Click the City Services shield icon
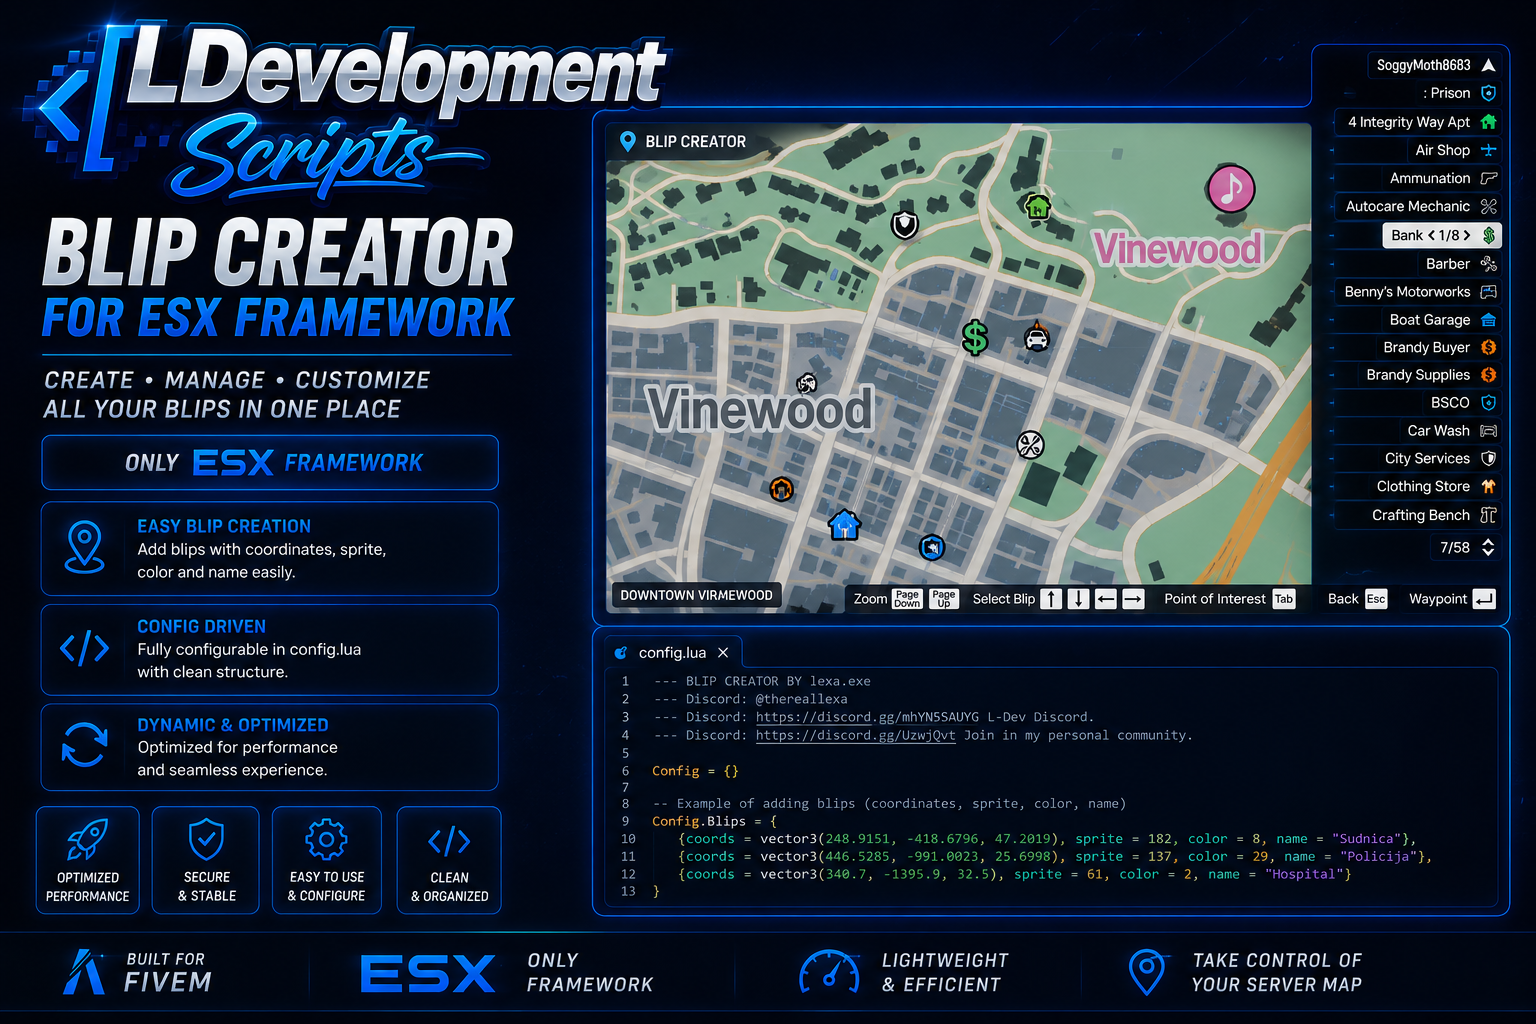1536x1024 pixels. point(1488,458)
